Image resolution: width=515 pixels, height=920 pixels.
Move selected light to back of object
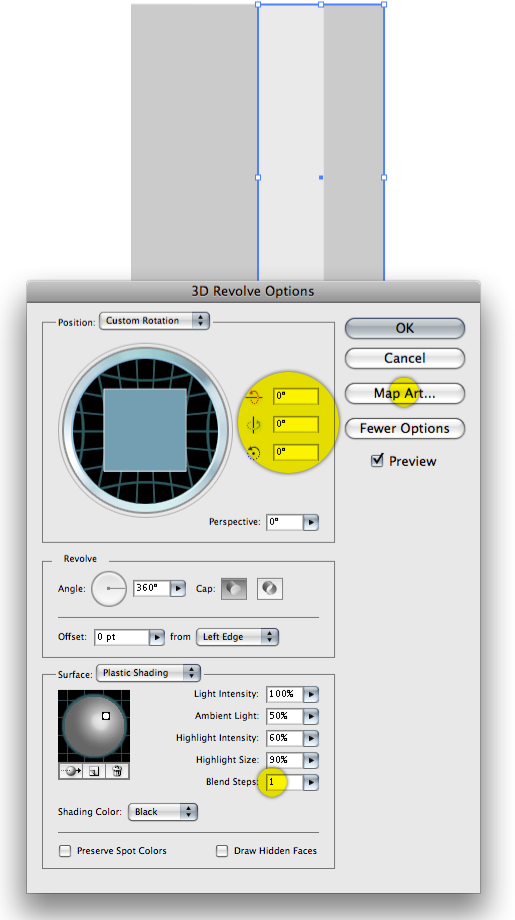click(x=71, y=772)
